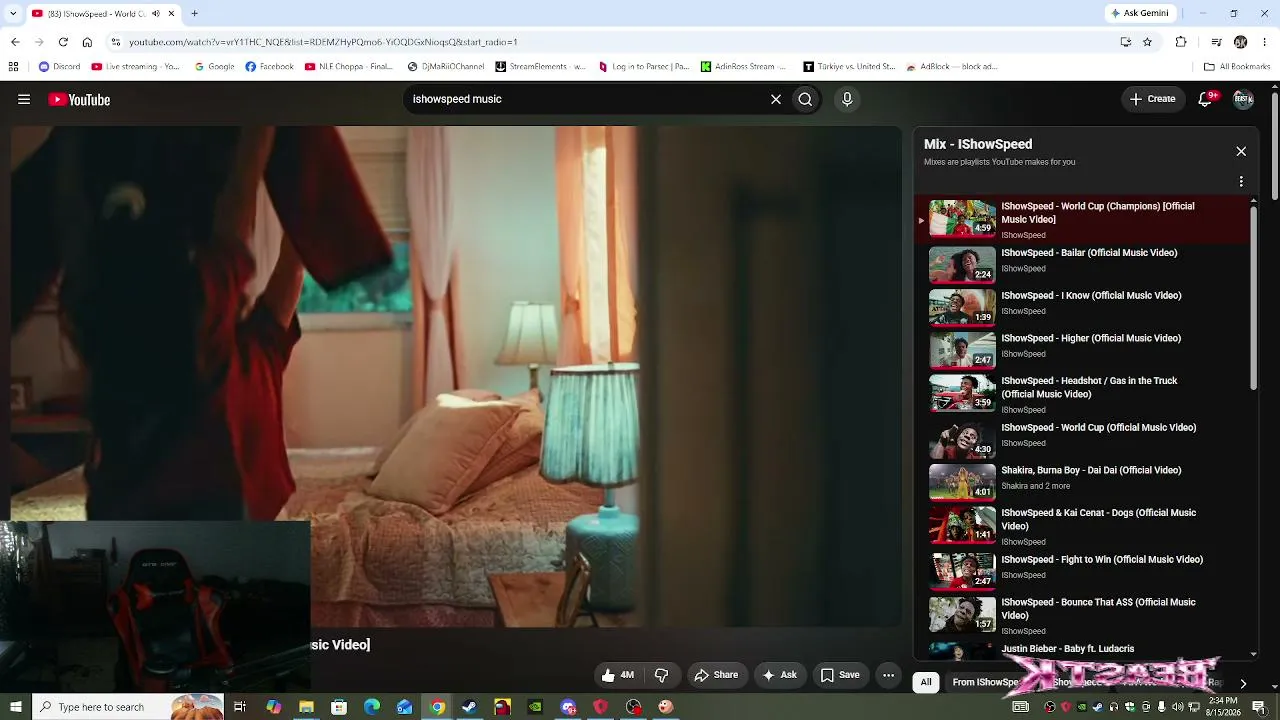Bookmark this page with the star icon

pos(1147,42)
